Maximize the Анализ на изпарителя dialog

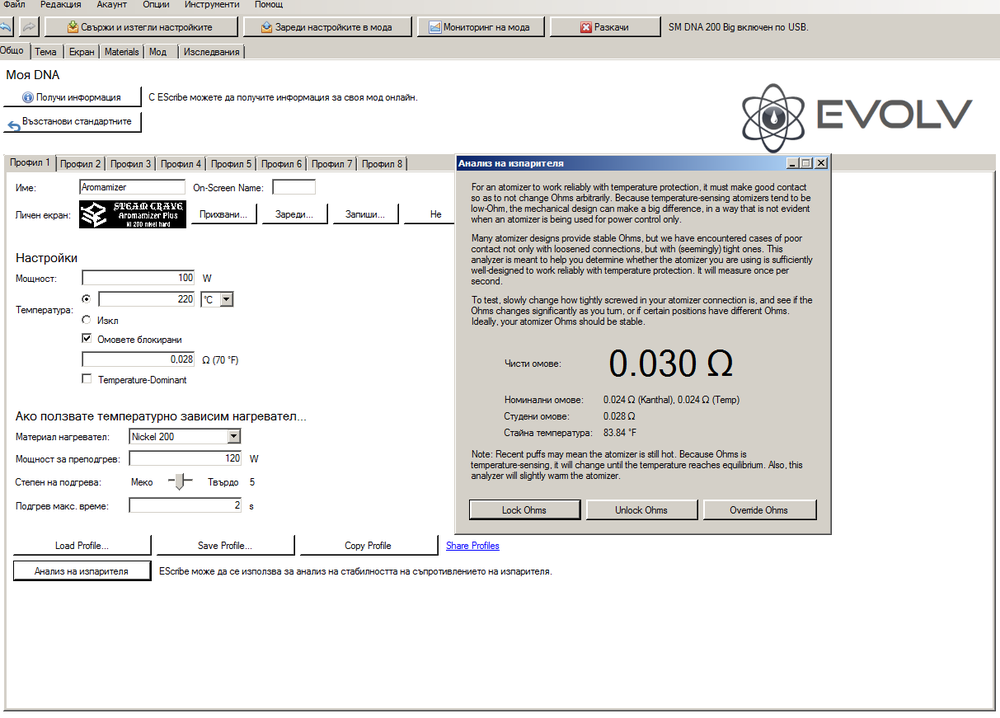(x=805, y=163)
